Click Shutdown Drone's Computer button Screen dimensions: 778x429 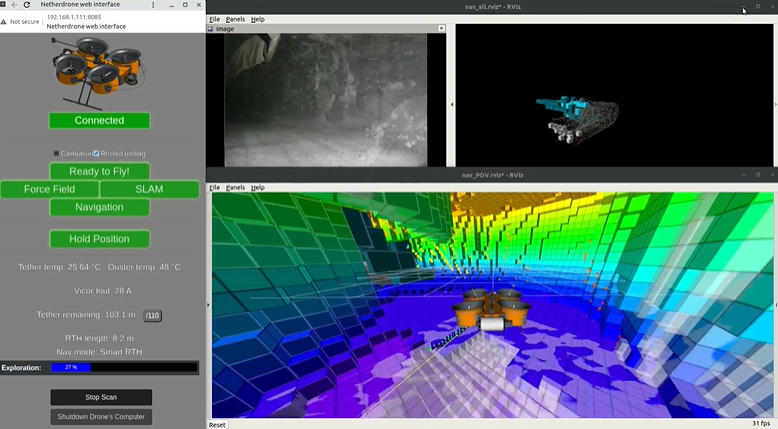[x=101, y=416]
